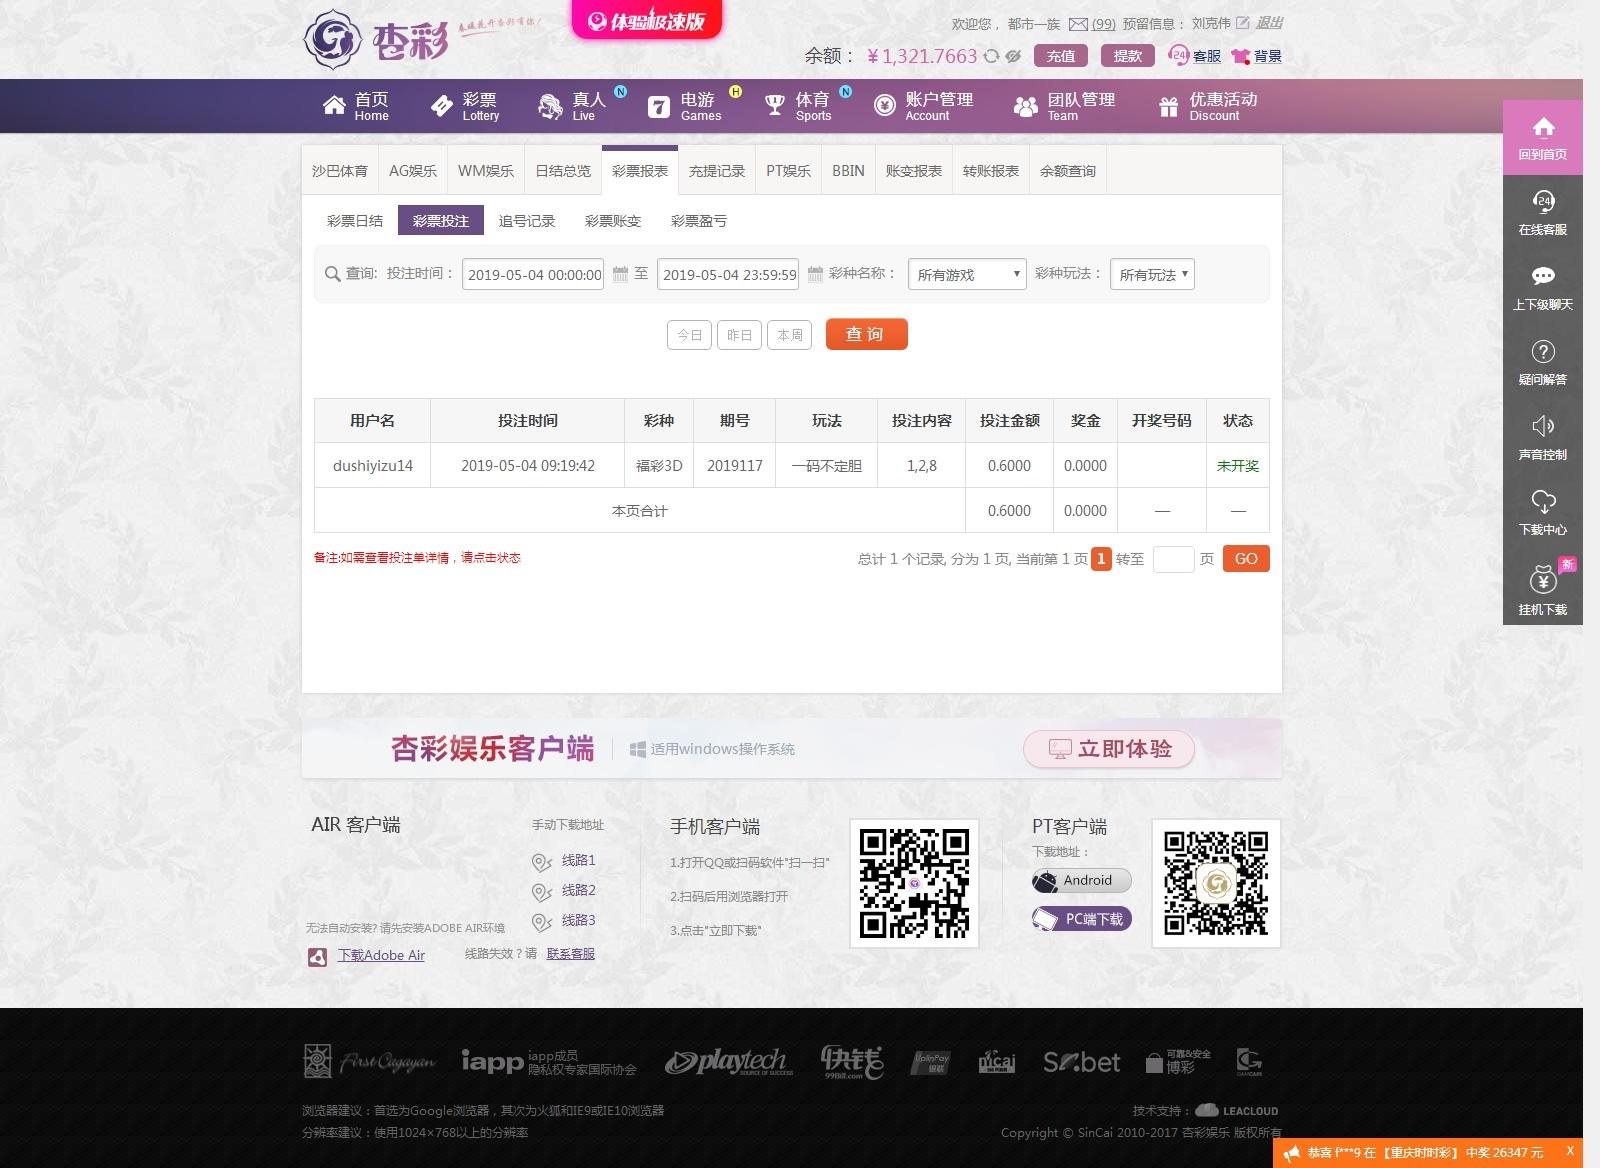Open the 彩票 Lottery menu
Image resolution: width=1600 pixels, height=1168 pixels.
[x=465, y=106]
